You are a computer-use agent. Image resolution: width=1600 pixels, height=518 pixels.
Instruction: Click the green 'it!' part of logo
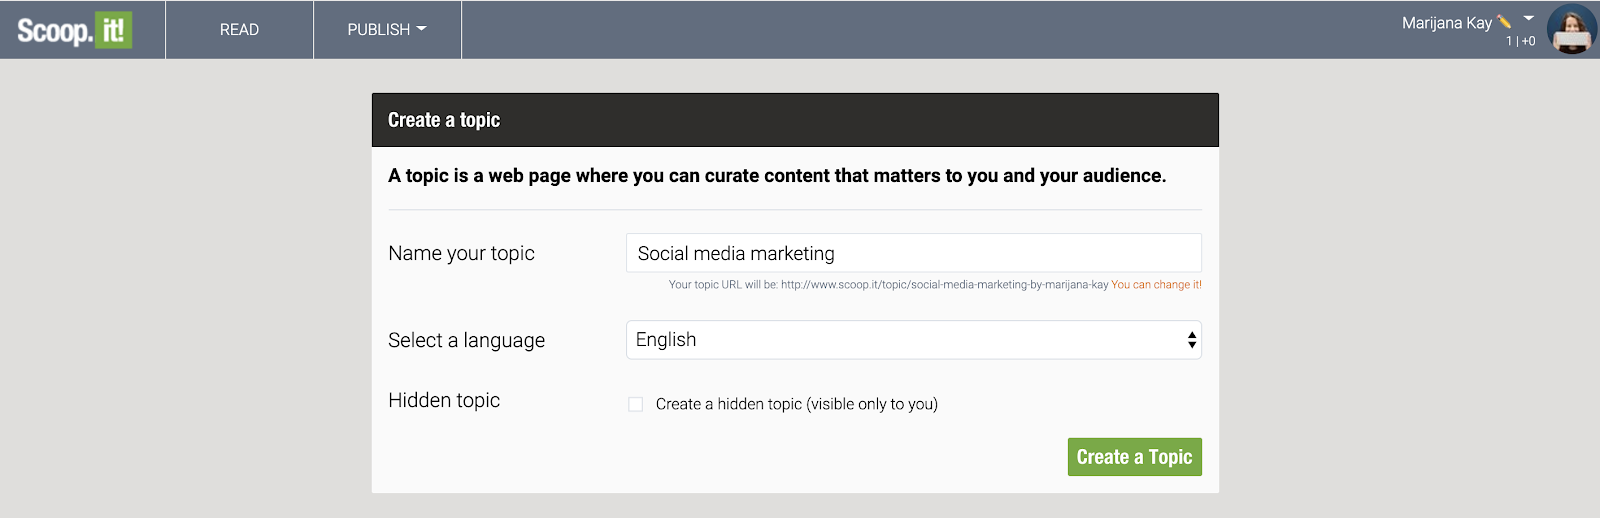click(114, 30)
